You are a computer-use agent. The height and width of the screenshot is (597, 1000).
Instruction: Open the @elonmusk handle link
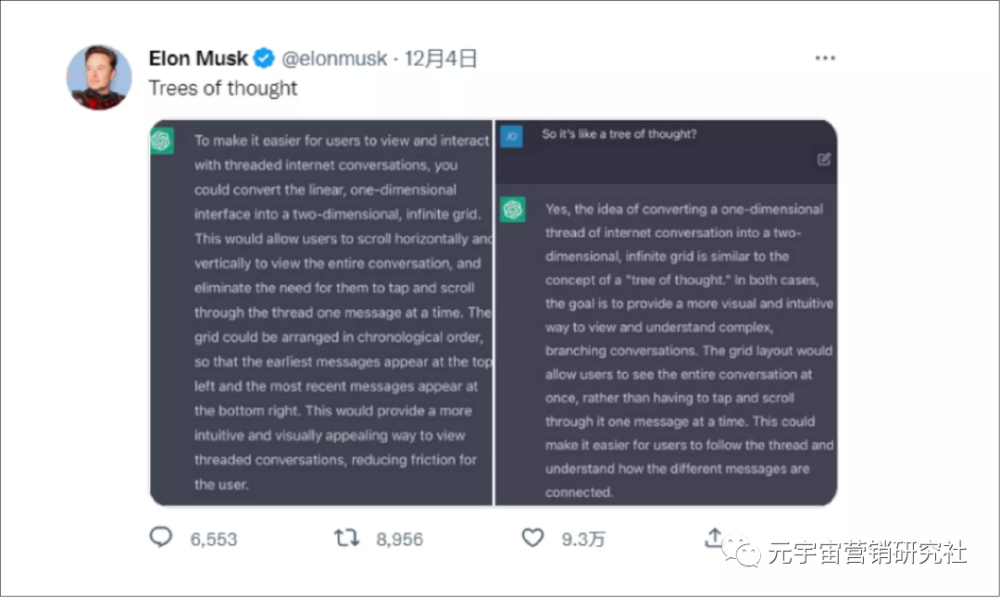point(334,58)
